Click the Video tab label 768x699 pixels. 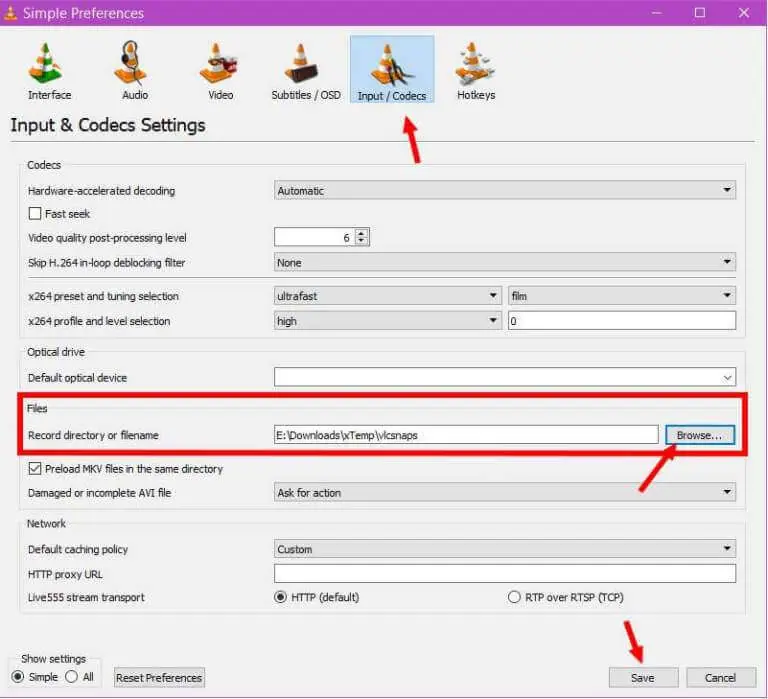(220, 95)
